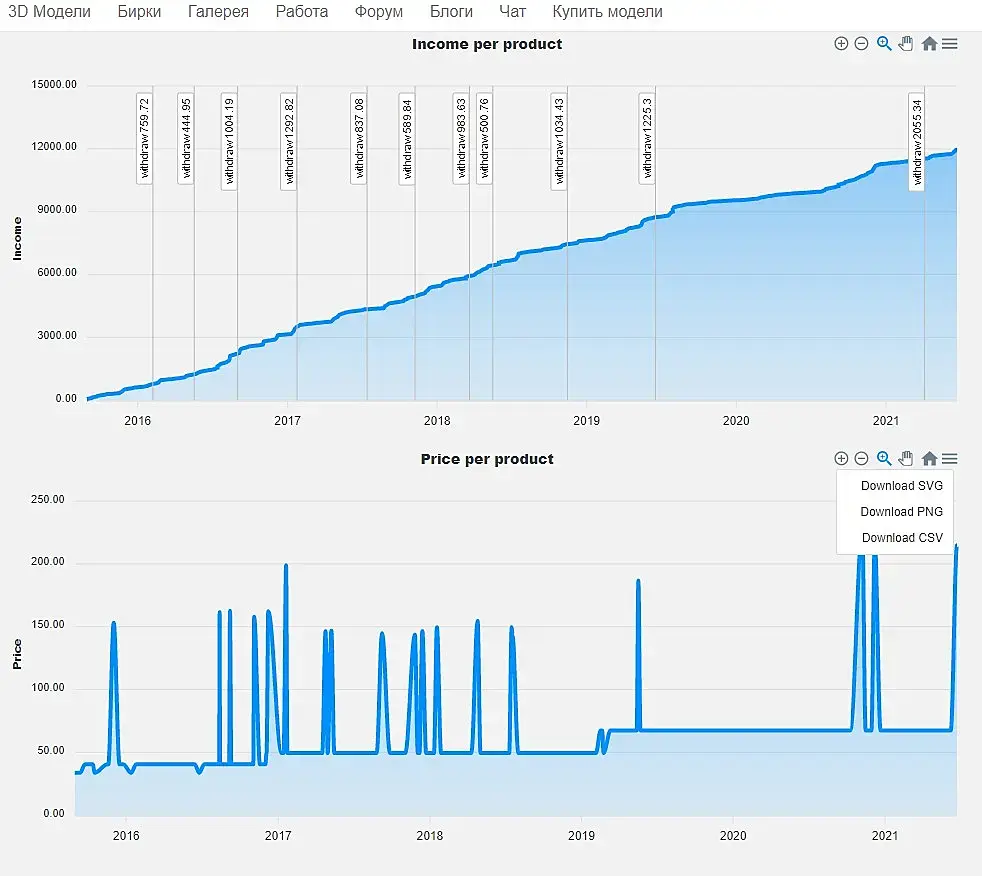This screenshot has height=876, width=982.
Task: Select the withdraw1292.82 annotation marker
Action: 288,141
